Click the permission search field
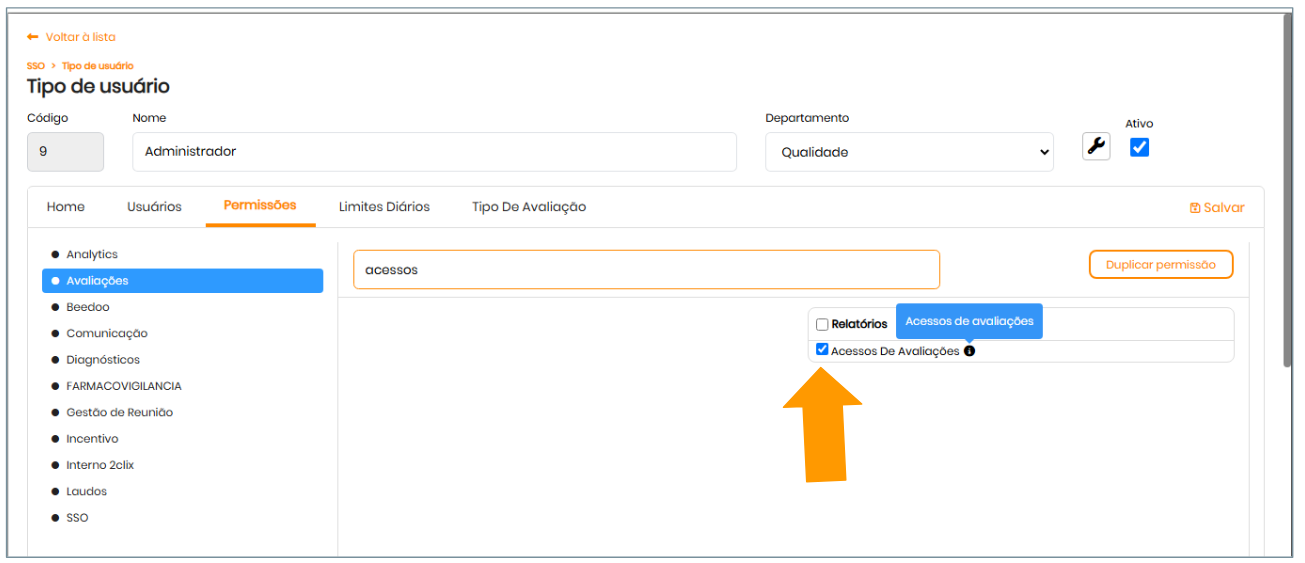This screenshot has width=1305, height=563. point(645,270)
